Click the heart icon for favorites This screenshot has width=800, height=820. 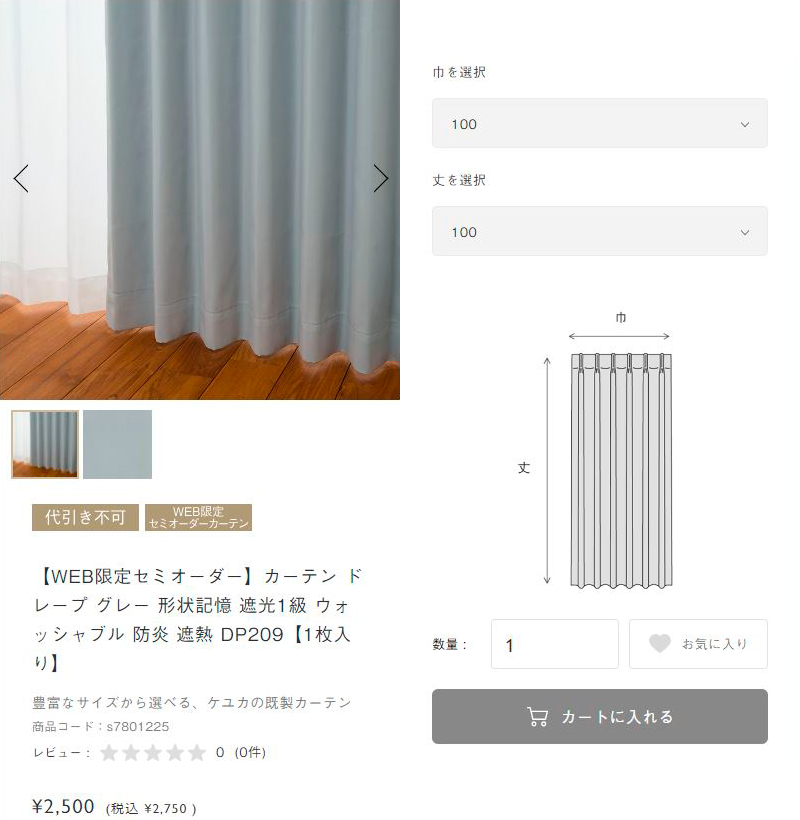pos(659,643)
